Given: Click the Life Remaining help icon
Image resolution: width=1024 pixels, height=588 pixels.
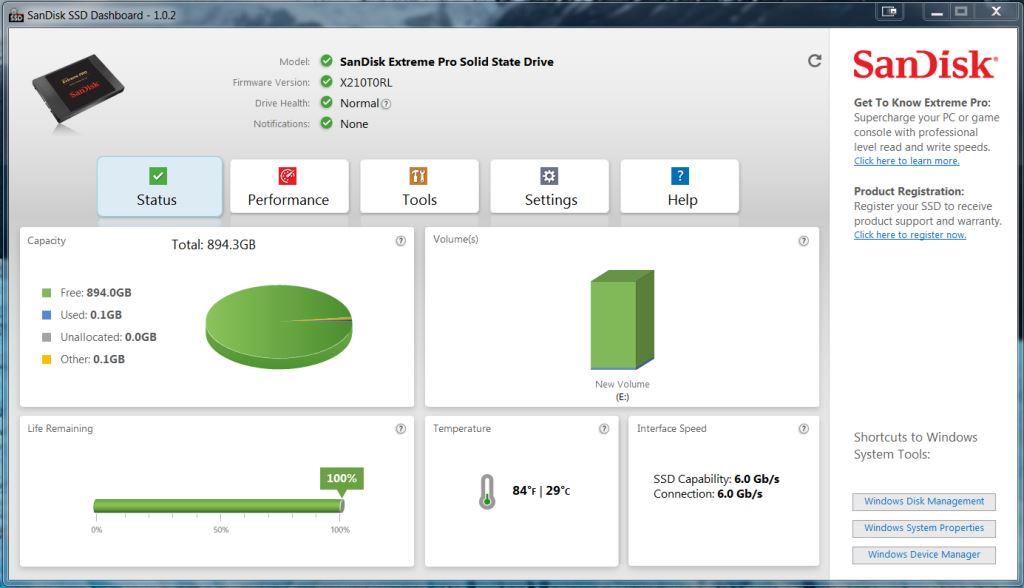Looking at the screenshot, I should [x=400, y=429].
